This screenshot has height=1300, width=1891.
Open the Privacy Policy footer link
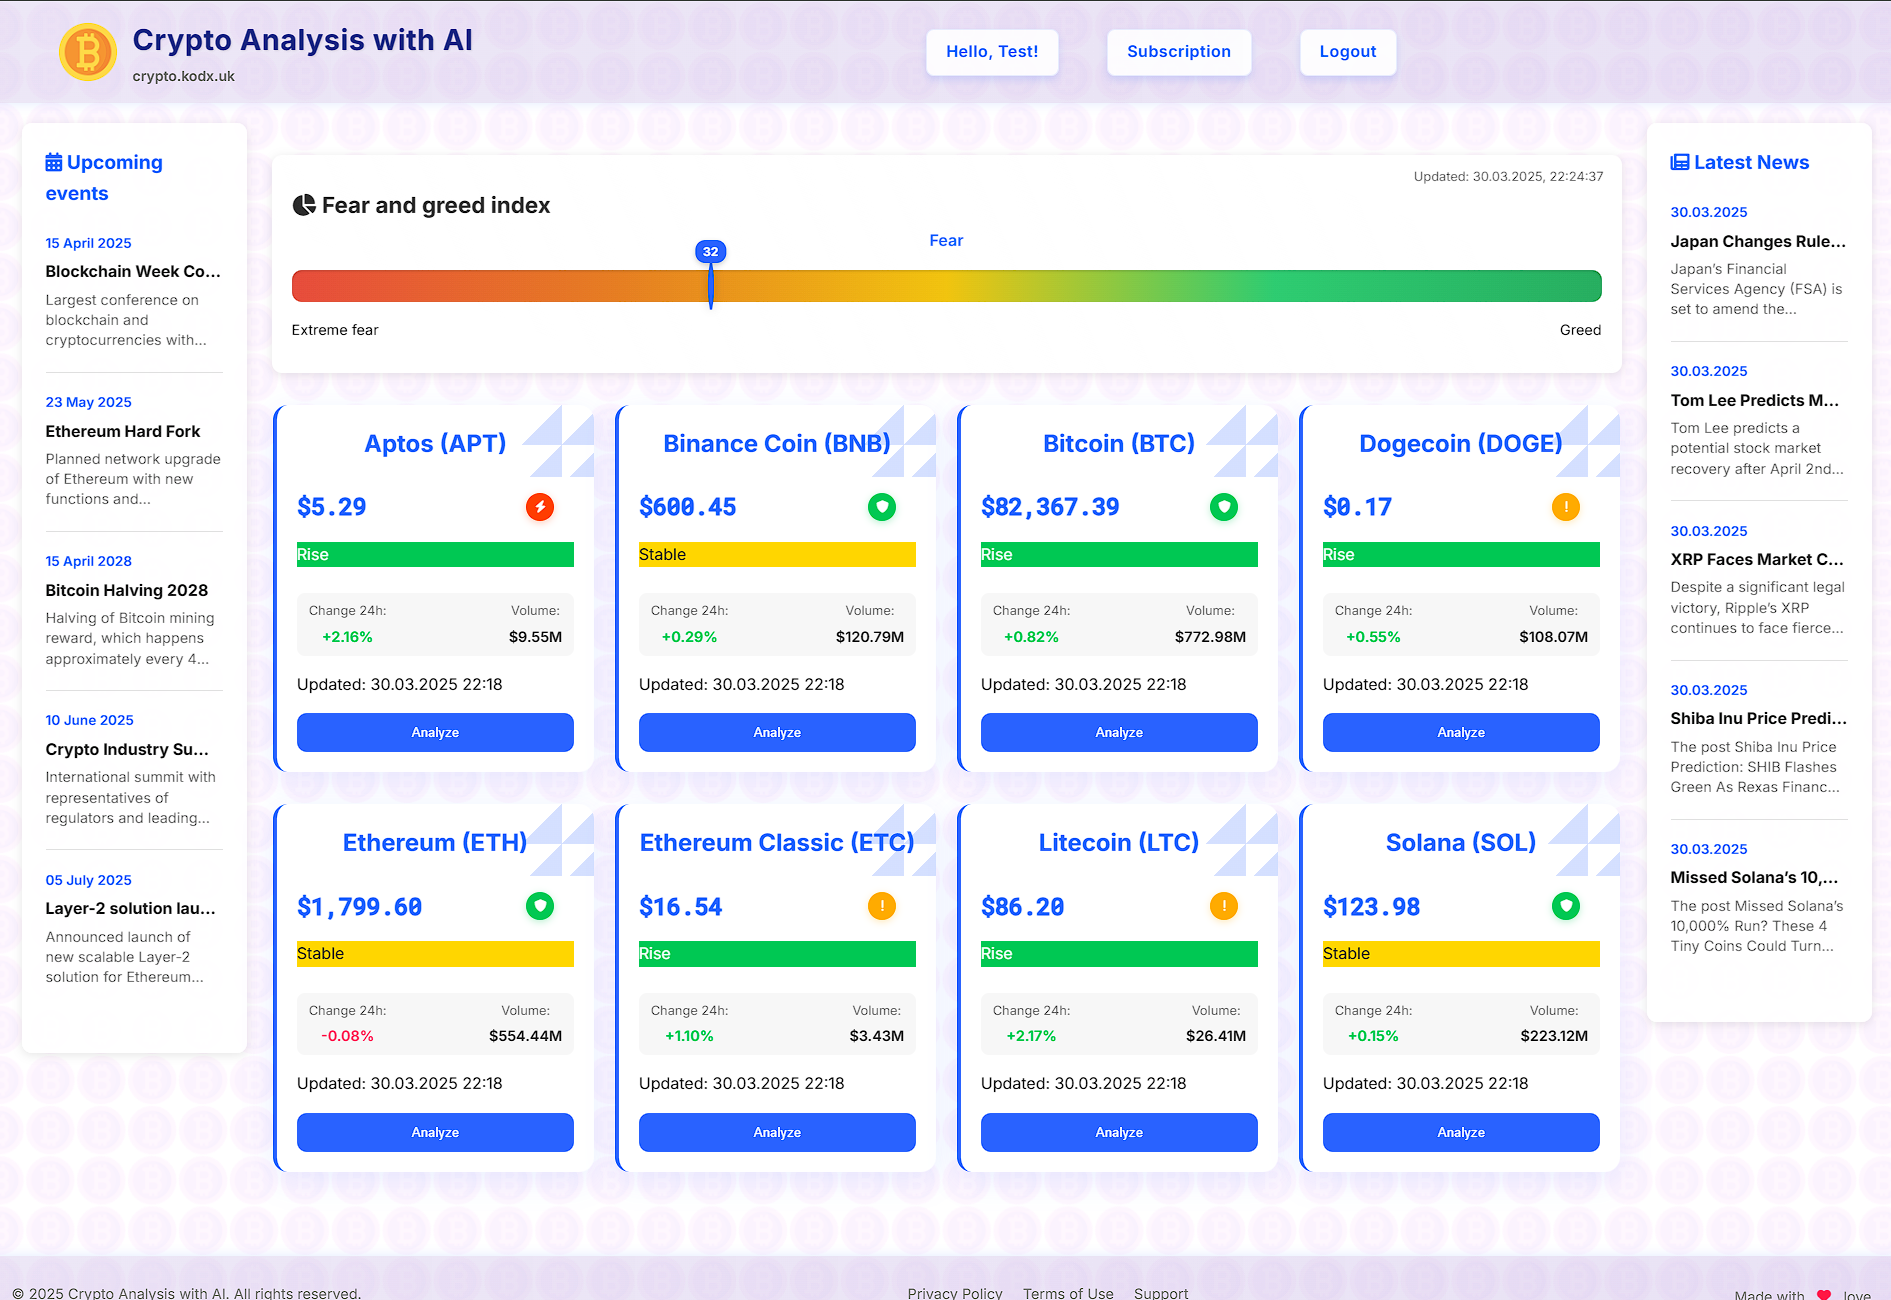pyautogui.click(x=955, y=1293)
